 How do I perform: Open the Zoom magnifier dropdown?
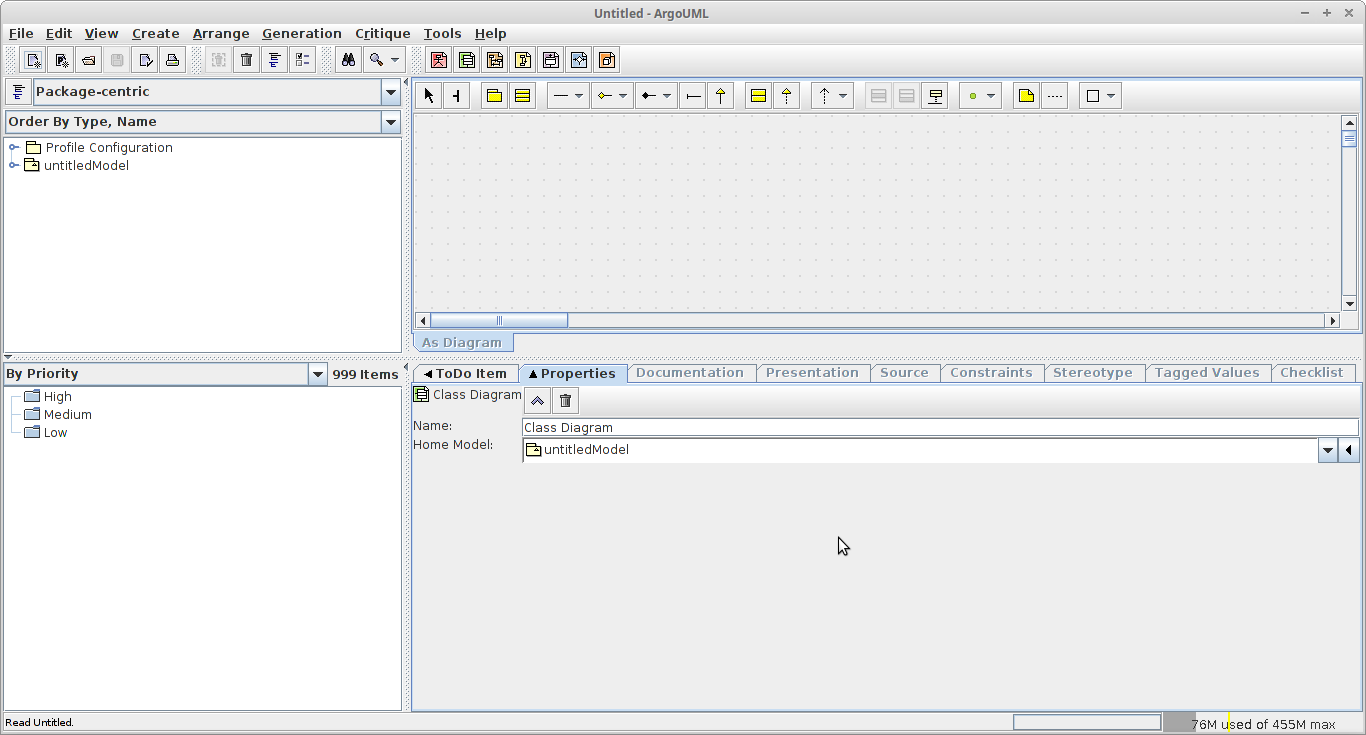click(395, 60)
